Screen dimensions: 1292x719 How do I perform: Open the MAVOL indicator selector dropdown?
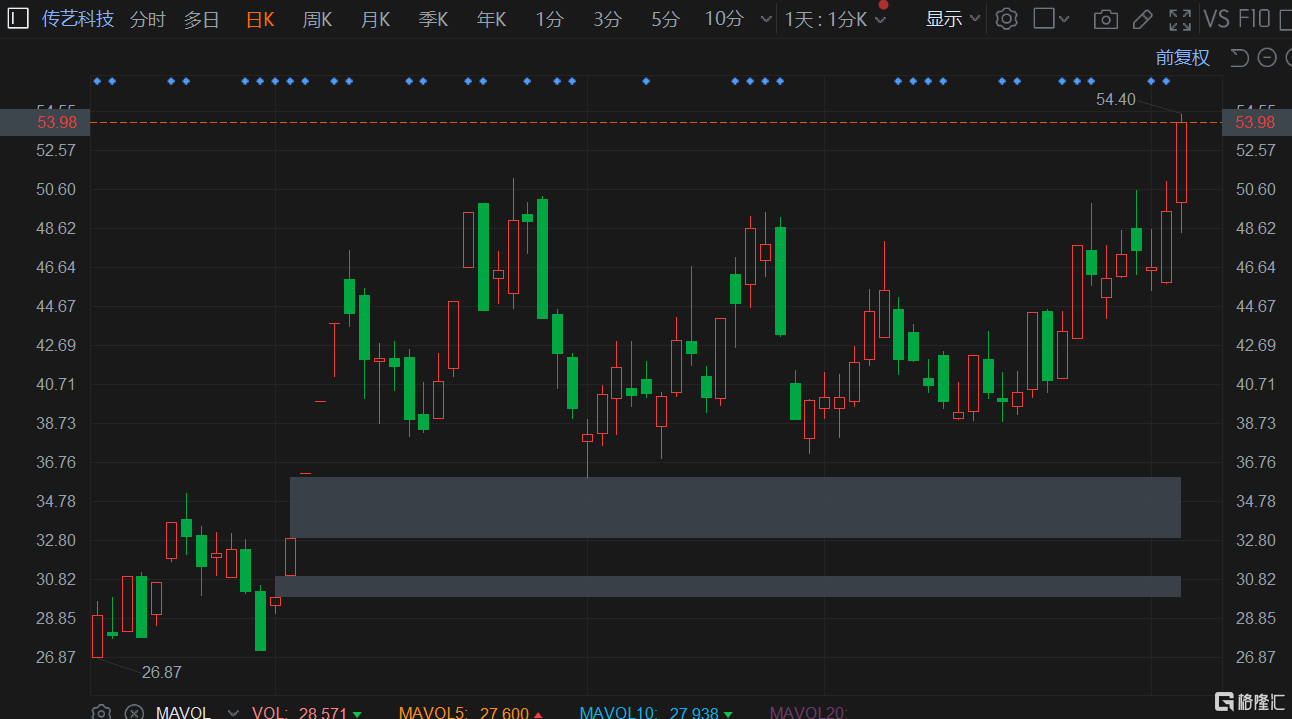tap(233, 712)
